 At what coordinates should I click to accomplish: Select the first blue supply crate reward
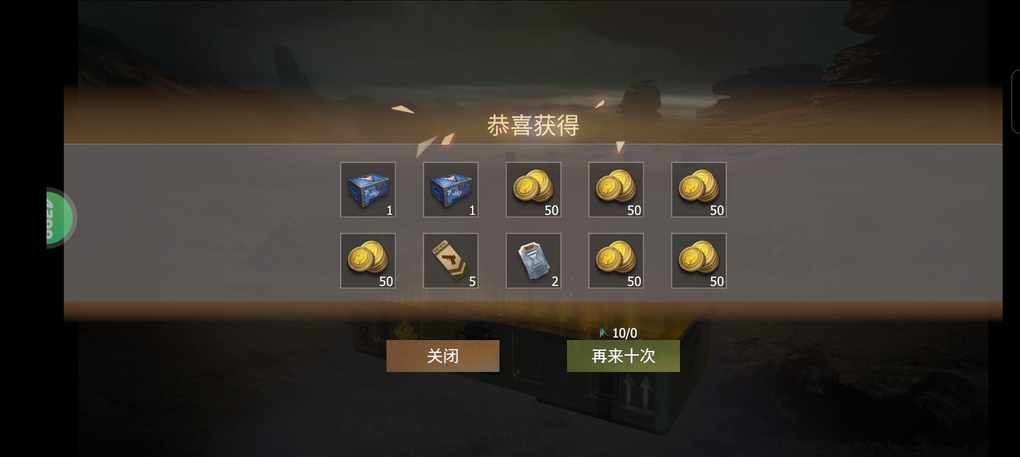368,189
